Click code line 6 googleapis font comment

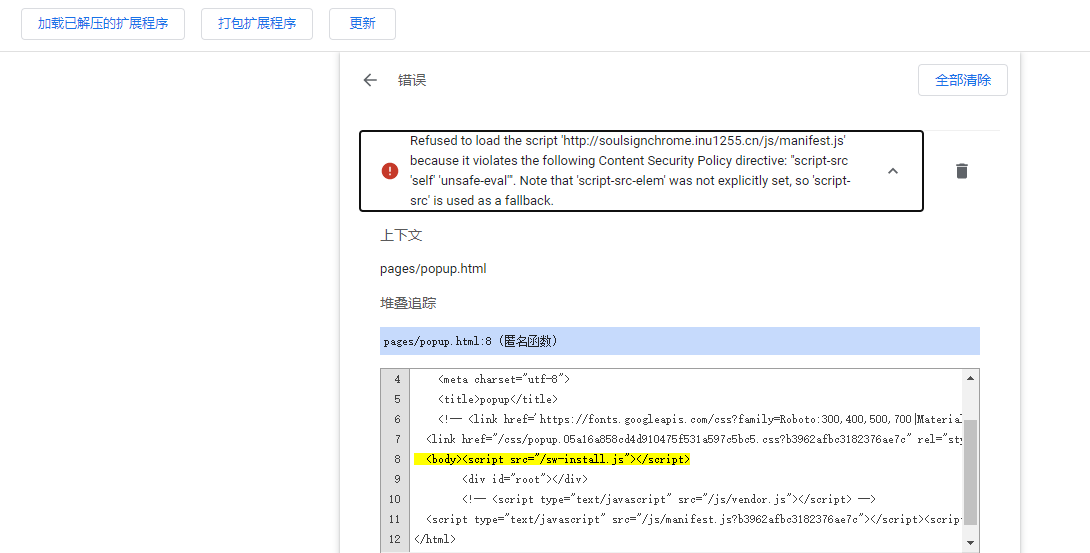pos(700,419)
